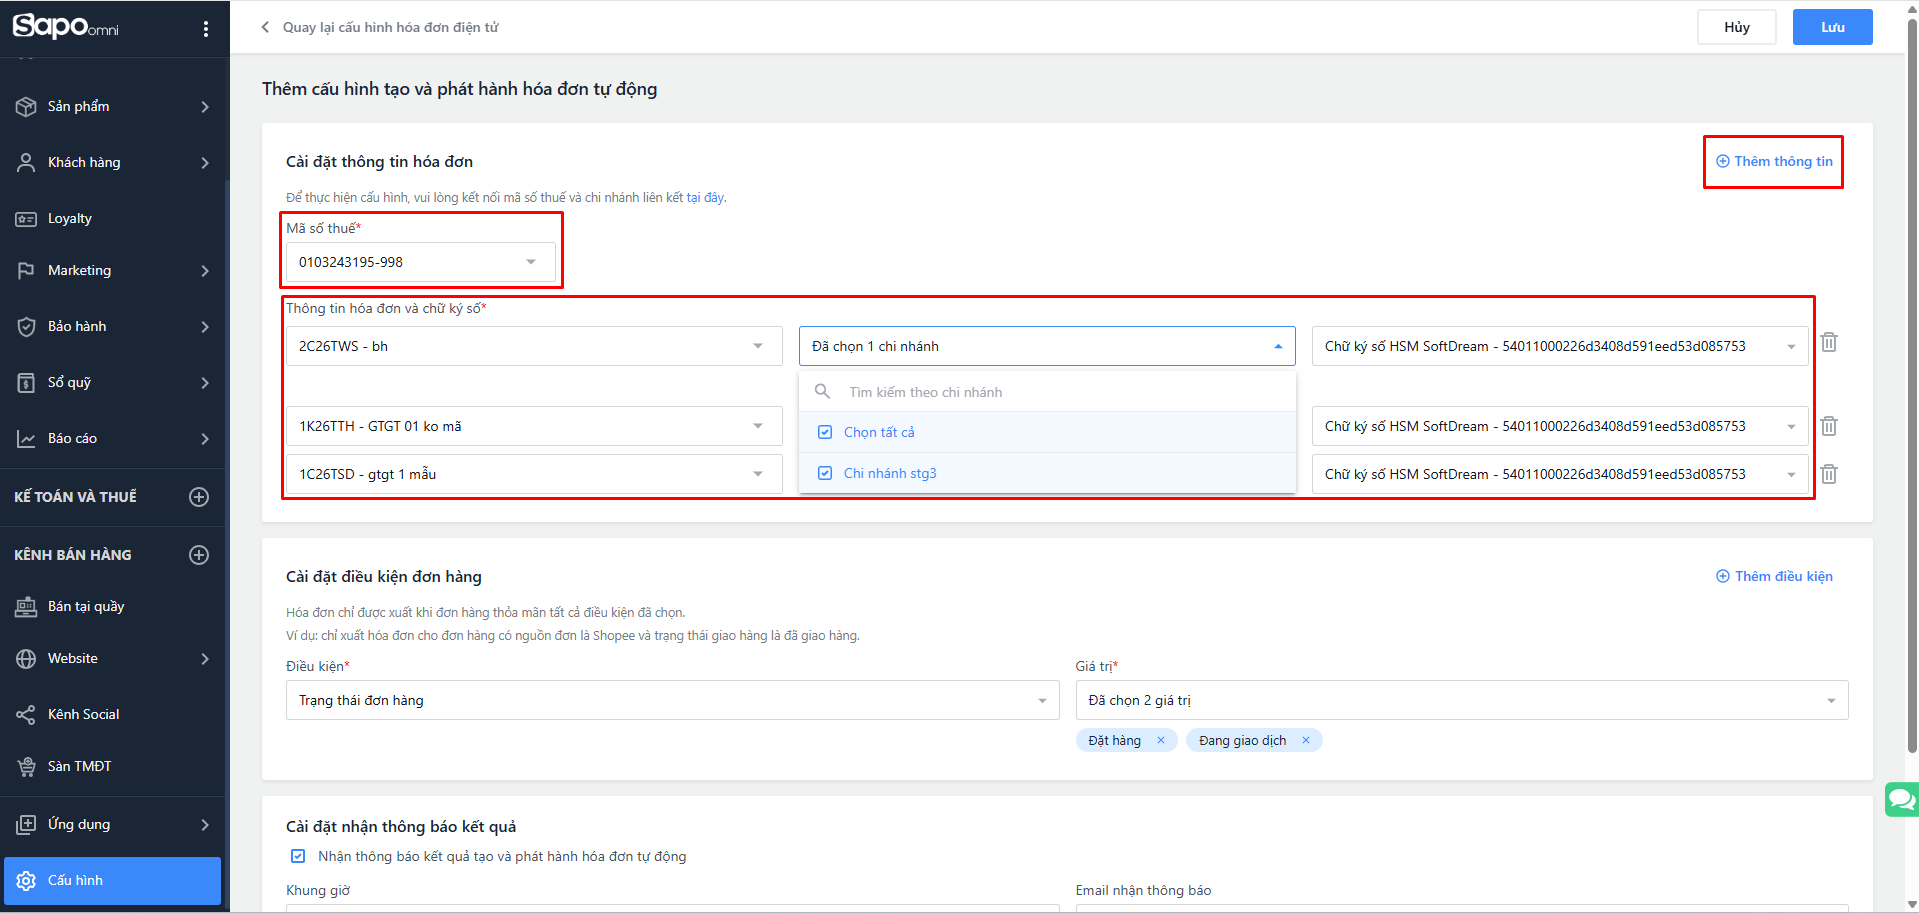
Task: Click the three-dot menu beside Sapo logo
Action: [206, 29]
